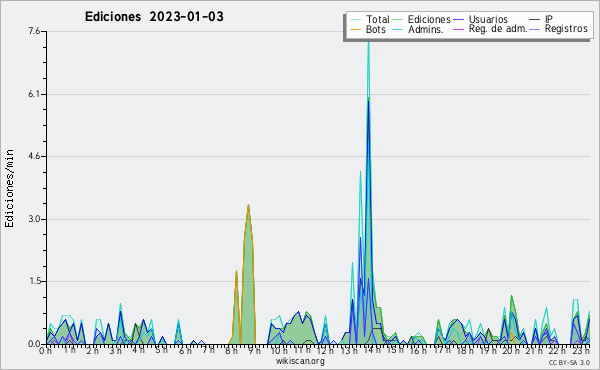
Task: Select the 'Ediciones' legend entry
Action: click(429, 19)
